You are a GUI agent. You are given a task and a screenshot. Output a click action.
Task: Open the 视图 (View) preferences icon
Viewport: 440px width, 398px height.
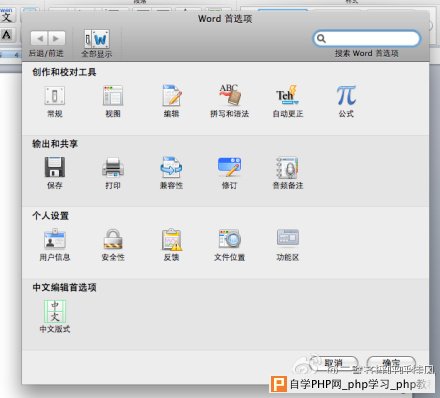(113, 96)
